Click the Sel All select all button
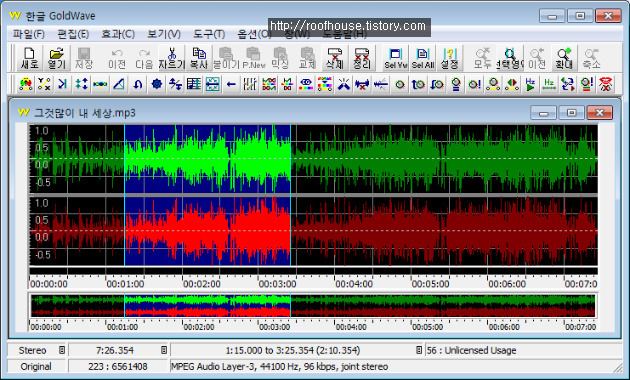The image size is (630, 380). (423, 58)
